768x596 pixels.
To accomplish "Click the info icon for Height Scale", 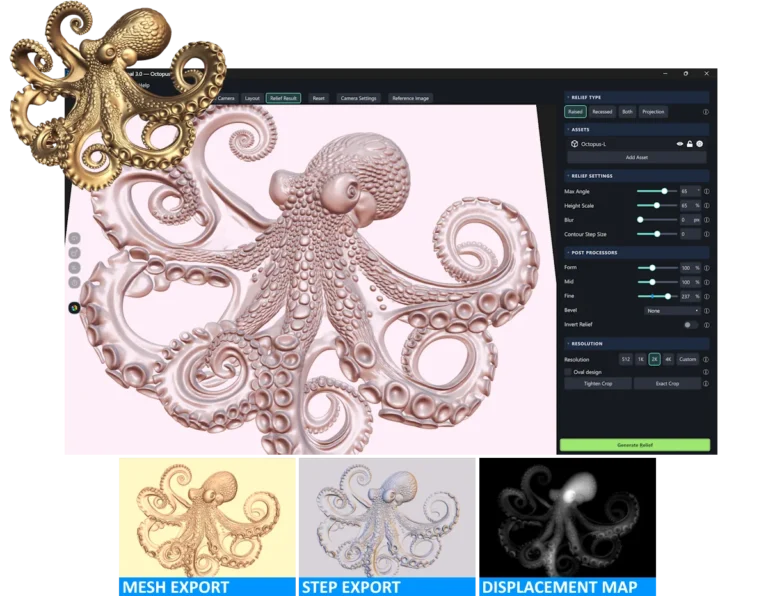I will [706, 206].
